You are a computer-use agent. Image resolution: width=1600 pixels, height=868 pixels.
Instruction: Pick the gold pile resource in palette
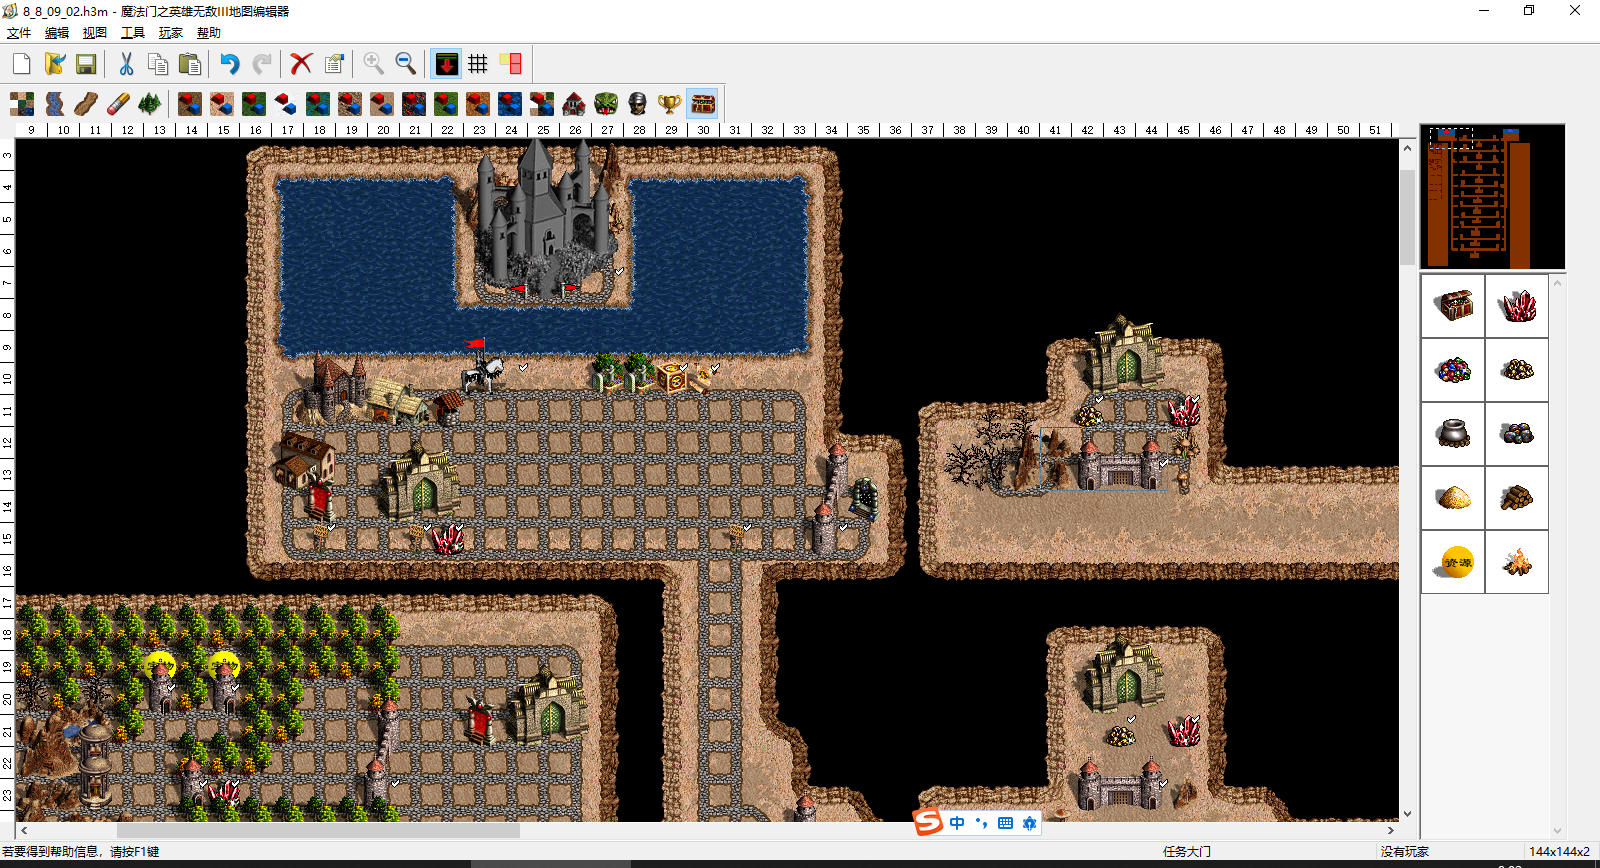click(1517, 370)
